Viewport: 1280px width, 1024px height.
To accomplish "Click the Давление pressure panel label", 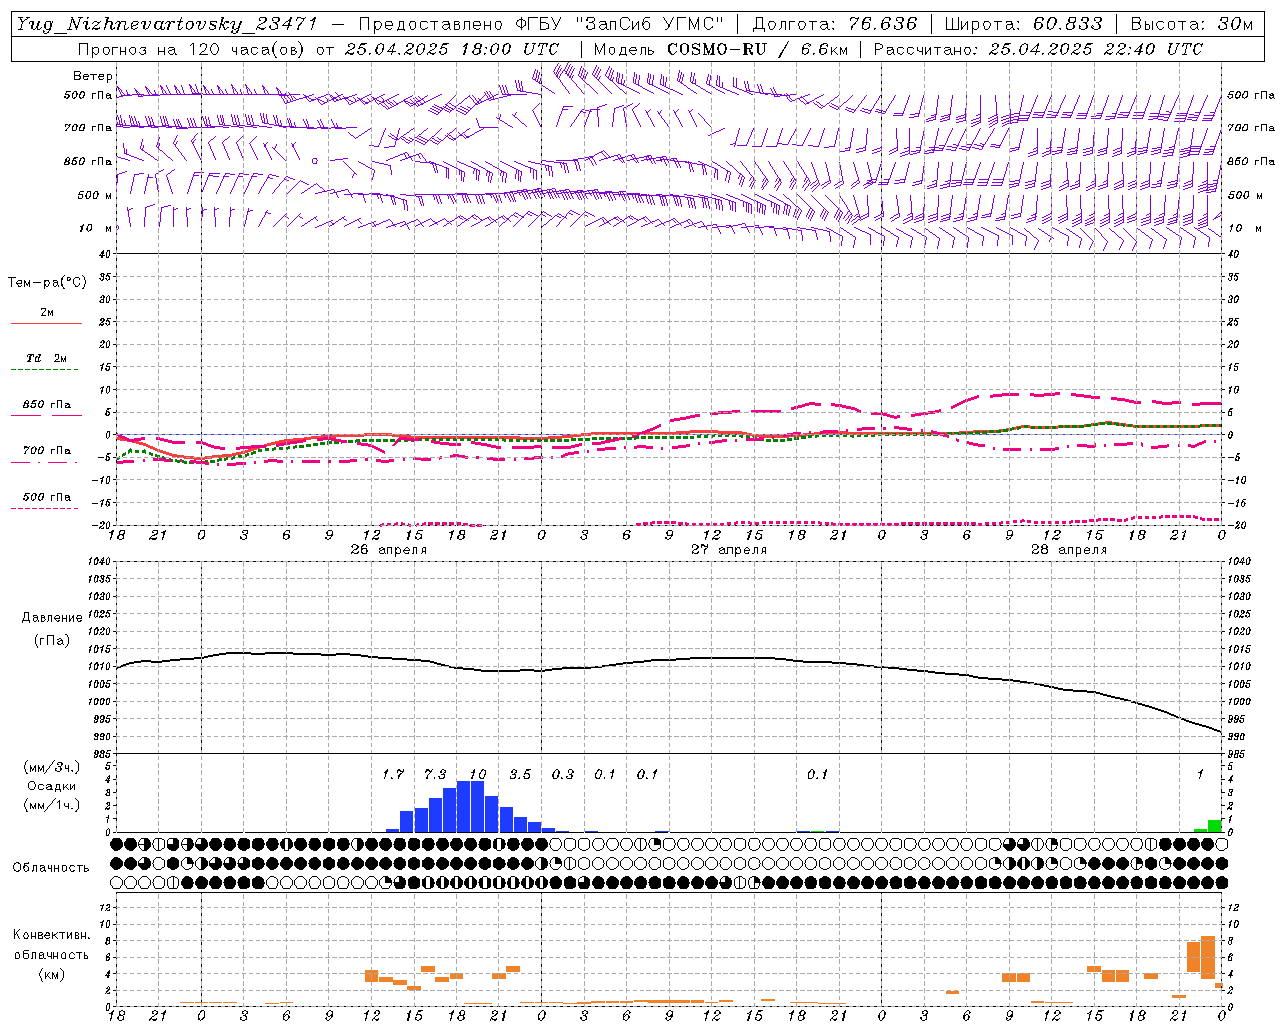I will pos(52,618).
